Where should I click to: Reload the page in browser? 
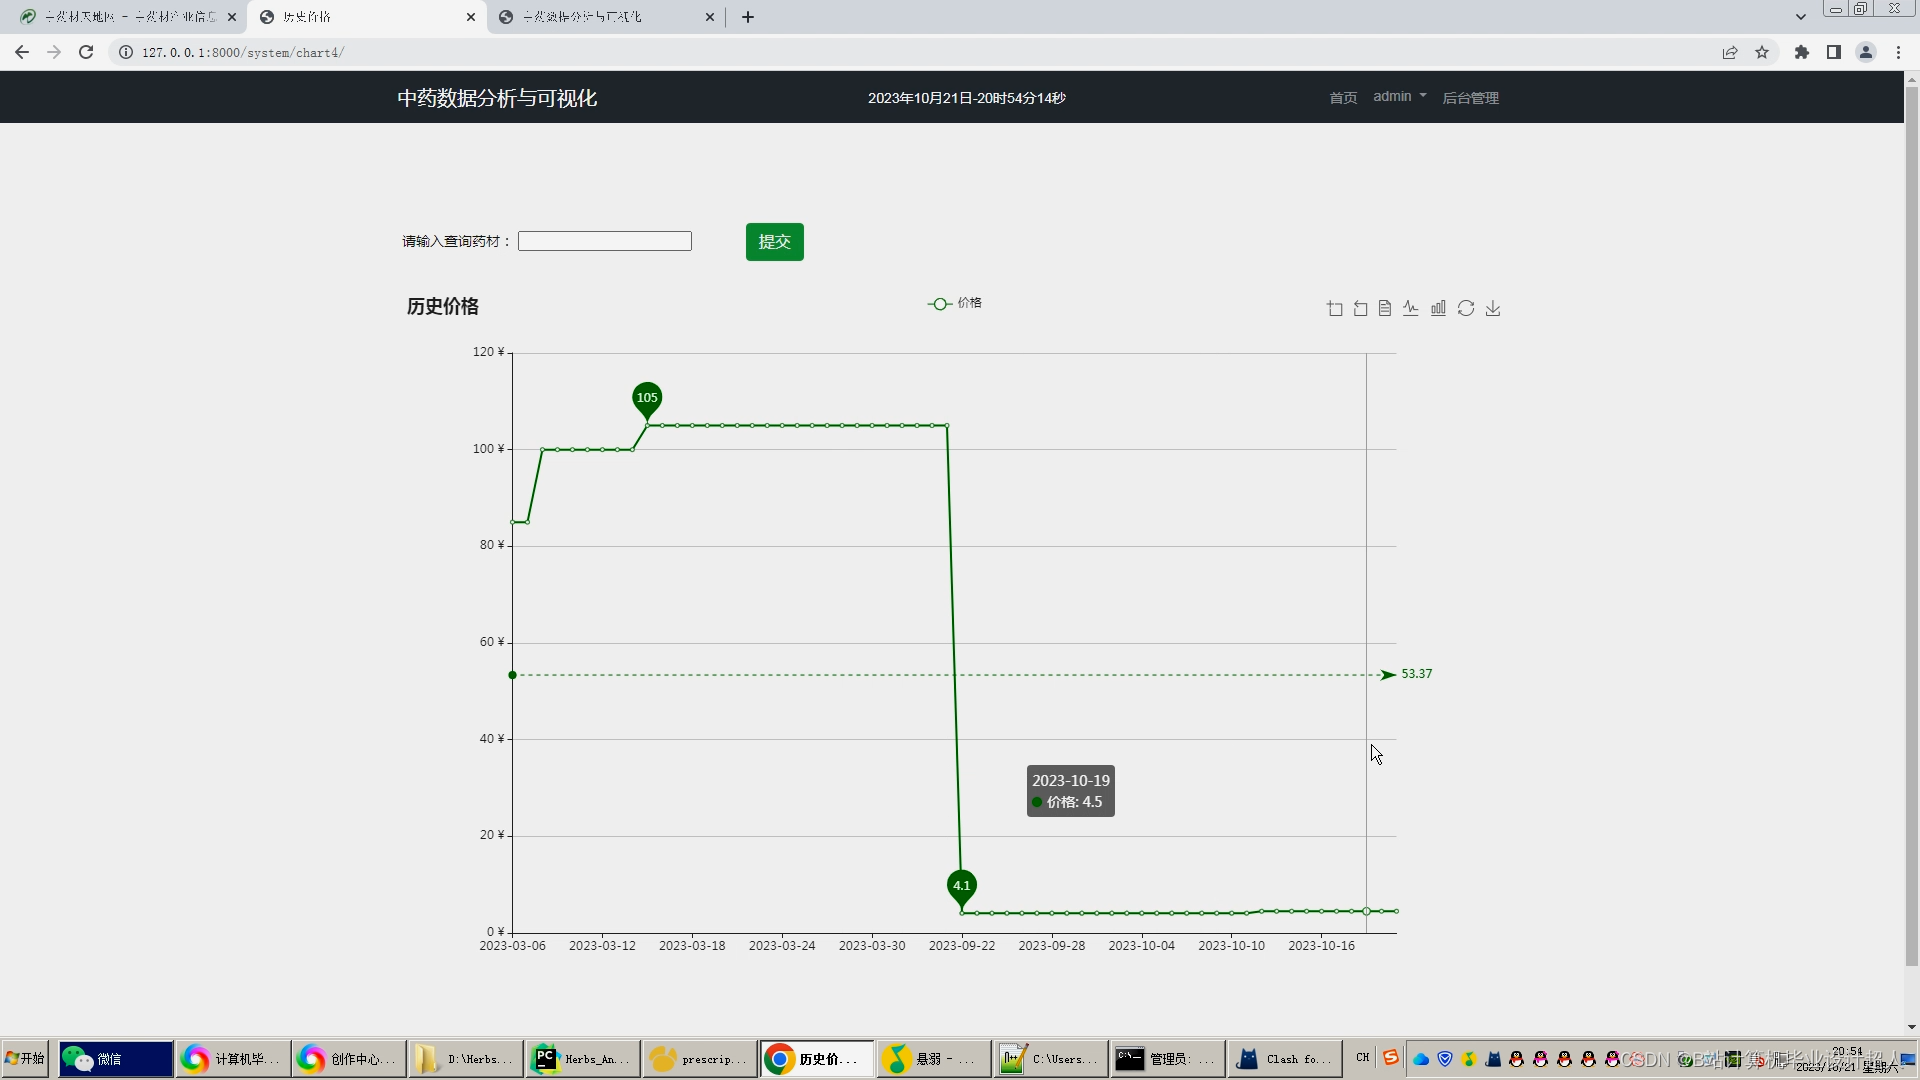[x=86, y=53]
